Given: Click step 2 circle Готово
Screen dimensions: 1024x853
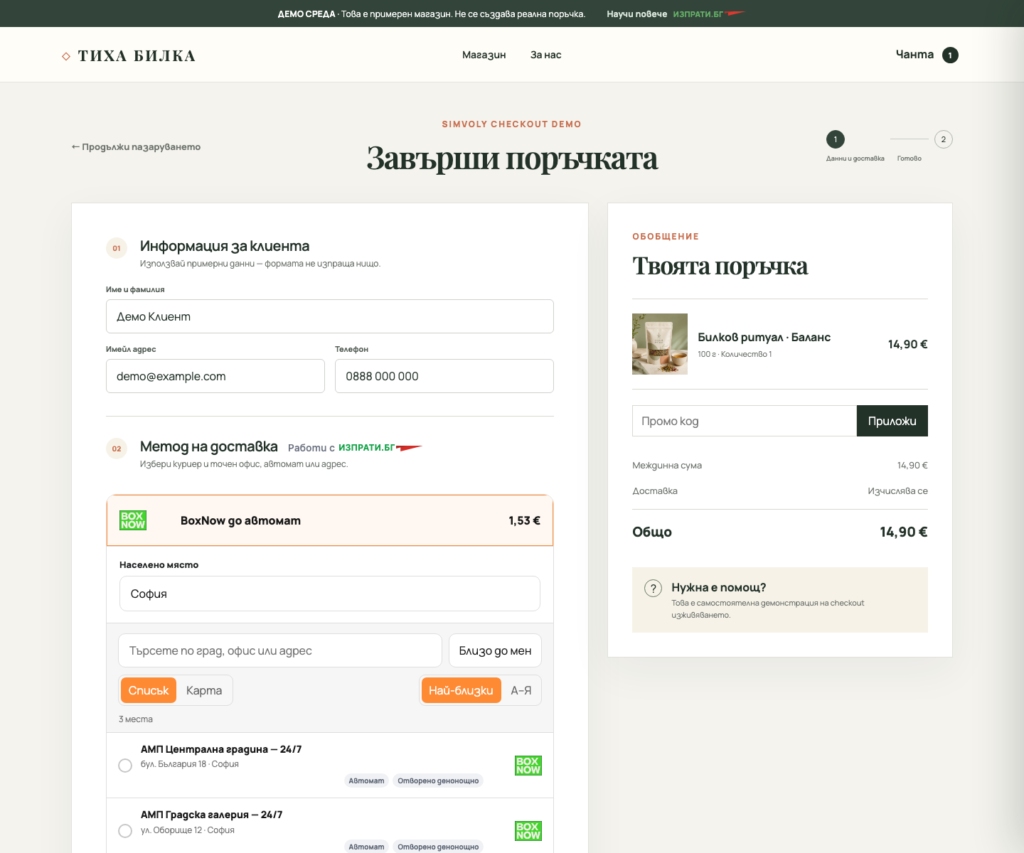Looking at the screenshot, I should [x=943, y=139].
